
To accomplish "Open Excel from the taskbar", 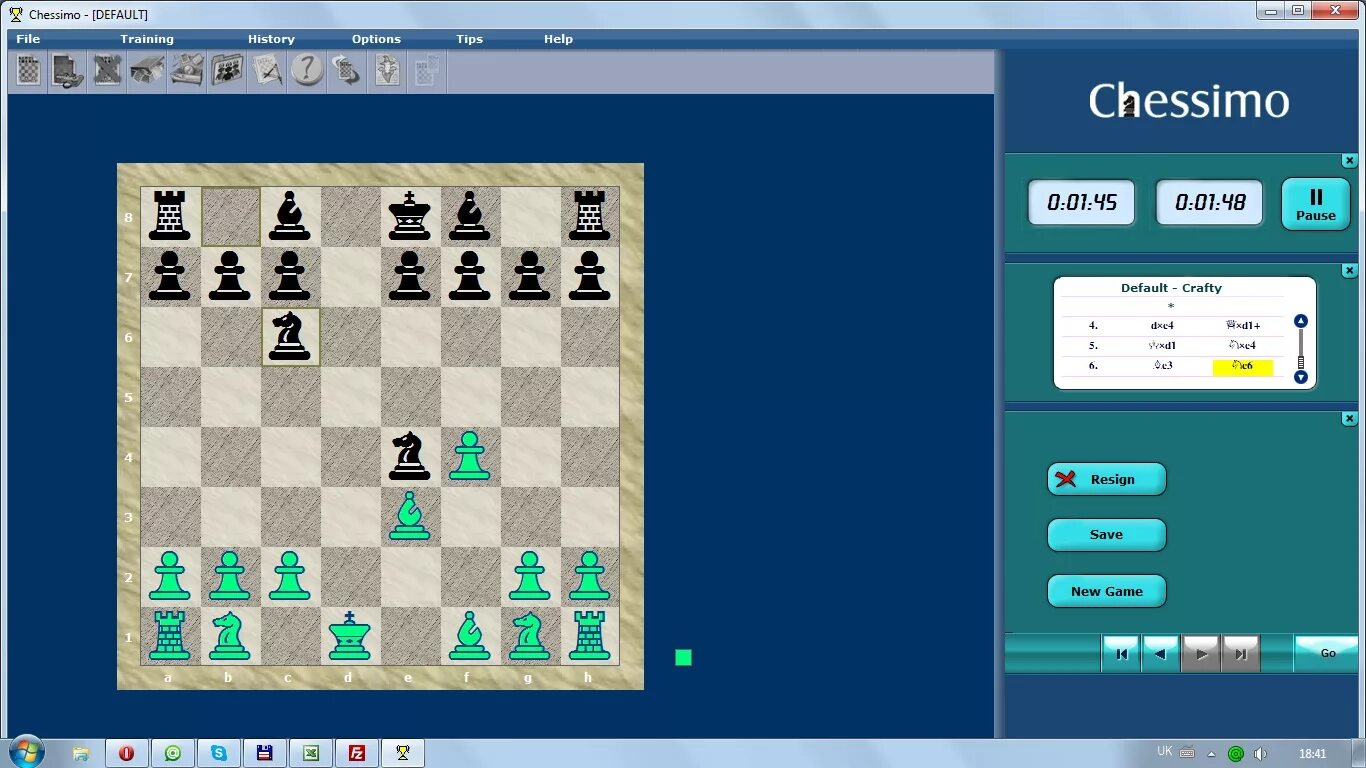I will 311,753.
